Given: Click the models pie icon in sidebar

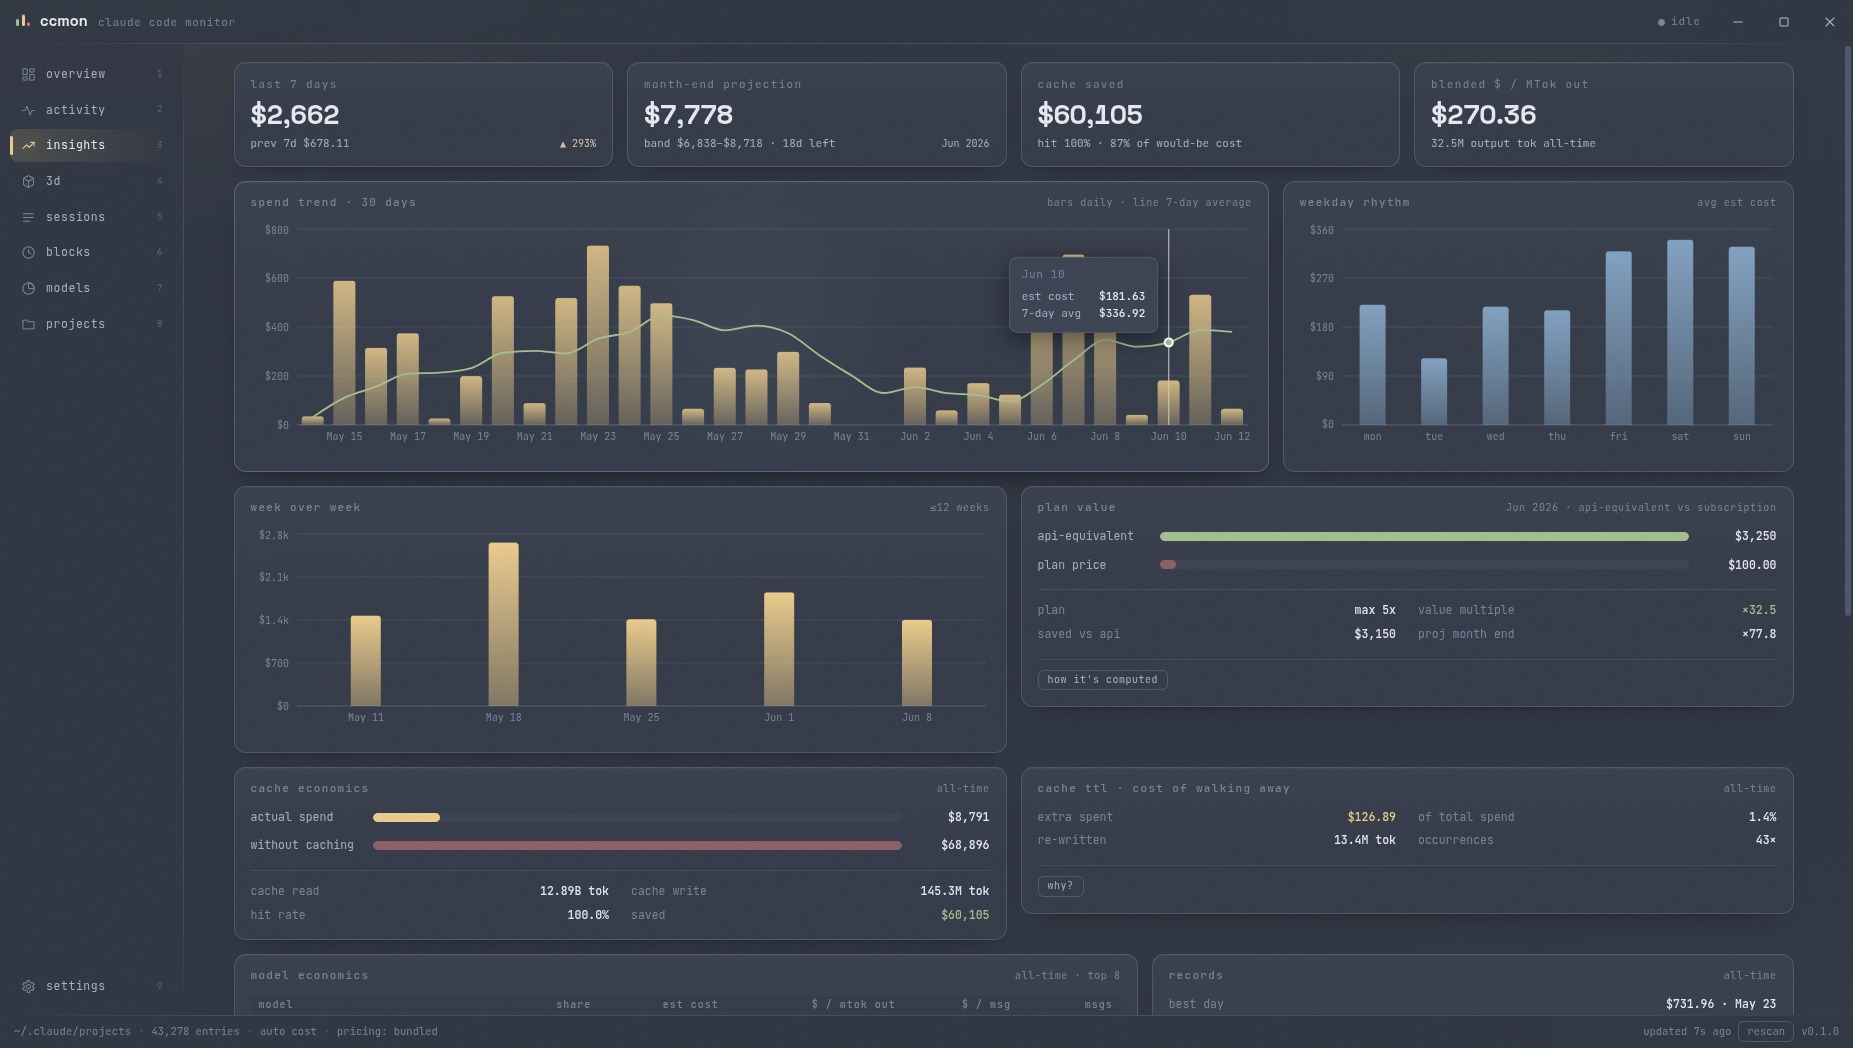Looking at the screenshot, I should (28, 288).
